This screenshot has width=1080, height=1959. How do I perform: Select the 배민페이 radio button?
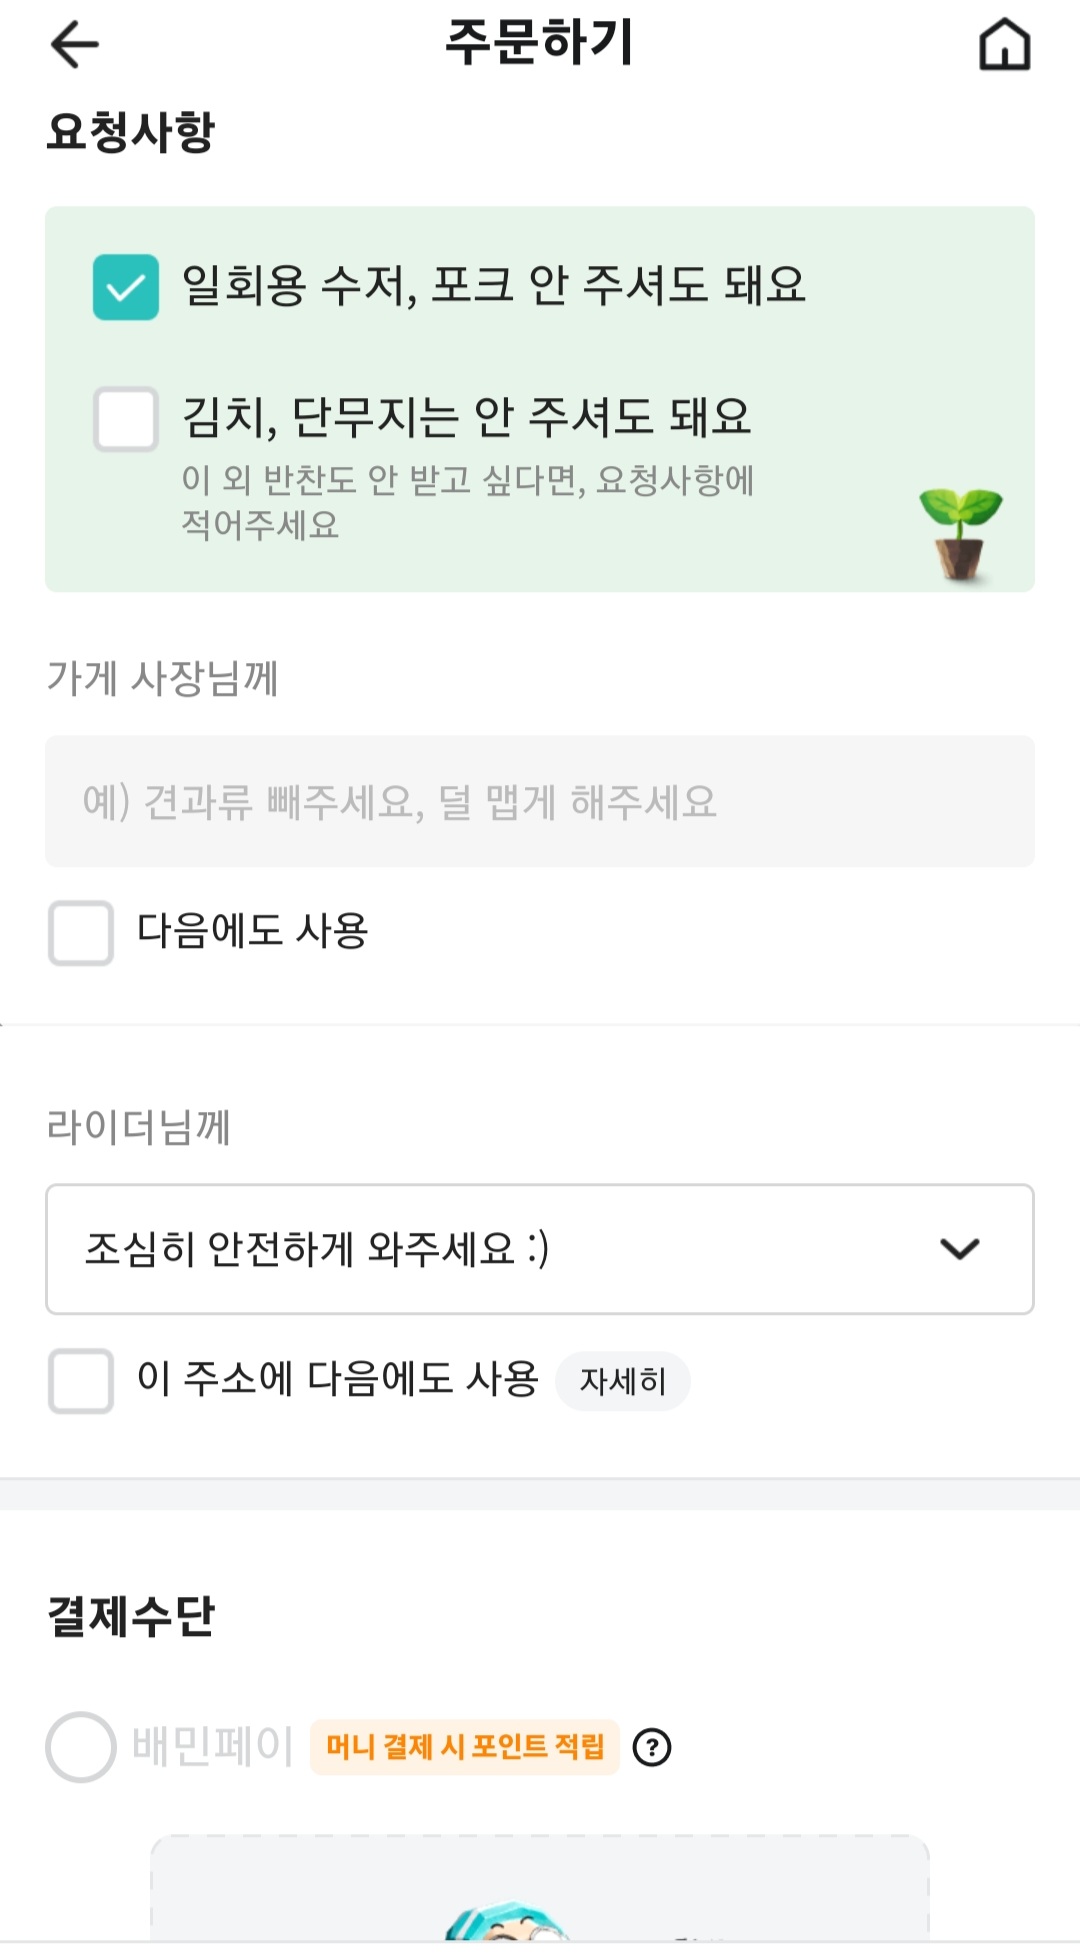(x=81, y=1747)
